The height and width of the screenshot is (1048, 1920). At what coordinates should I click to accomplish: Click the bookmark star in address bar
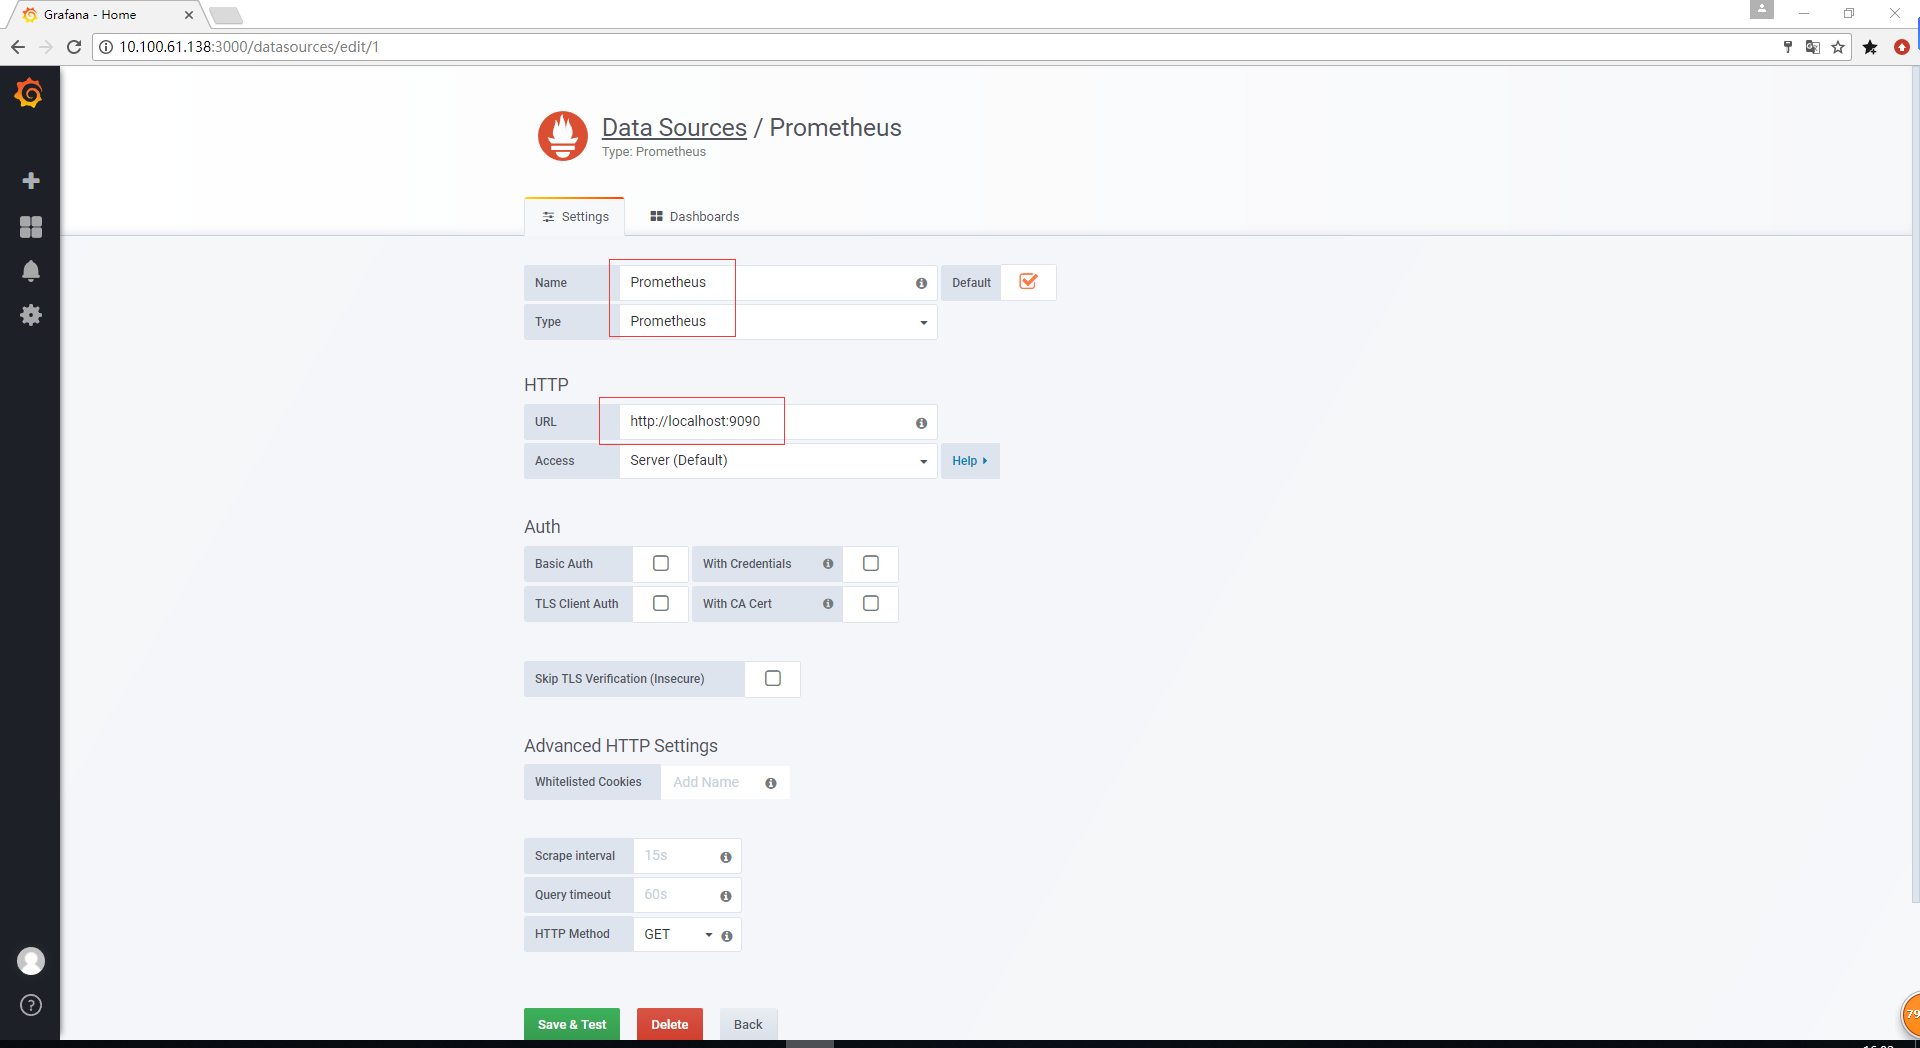[x=1838, y=47]
